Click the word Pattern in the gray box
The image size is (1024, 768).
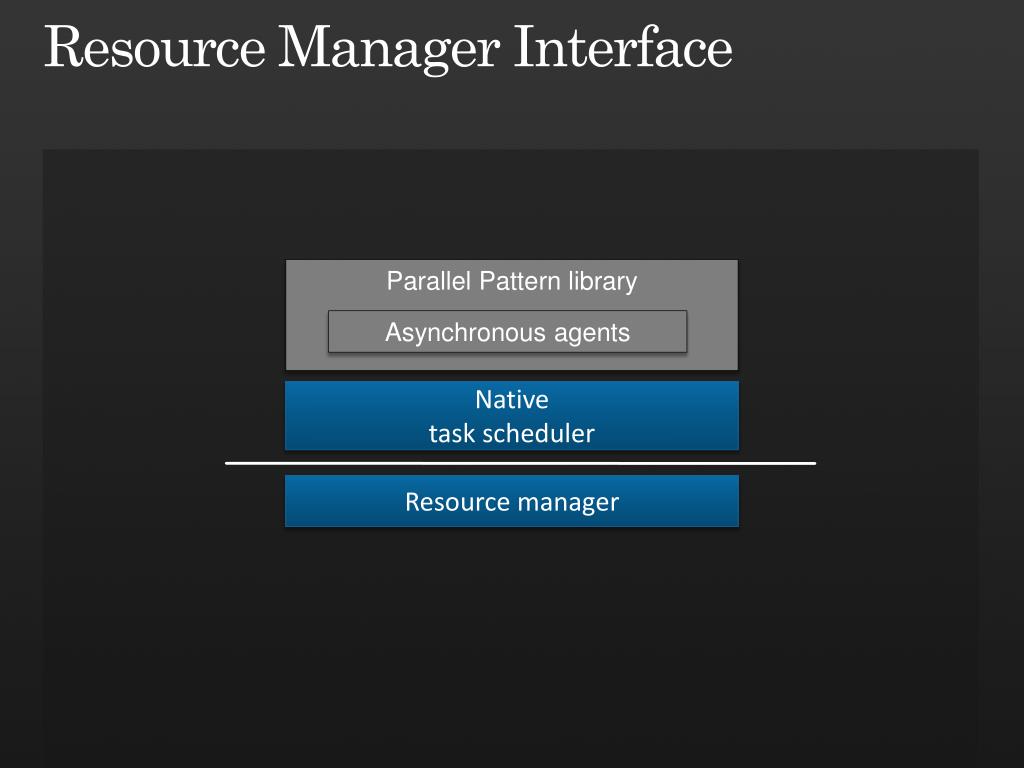(520, 281)
